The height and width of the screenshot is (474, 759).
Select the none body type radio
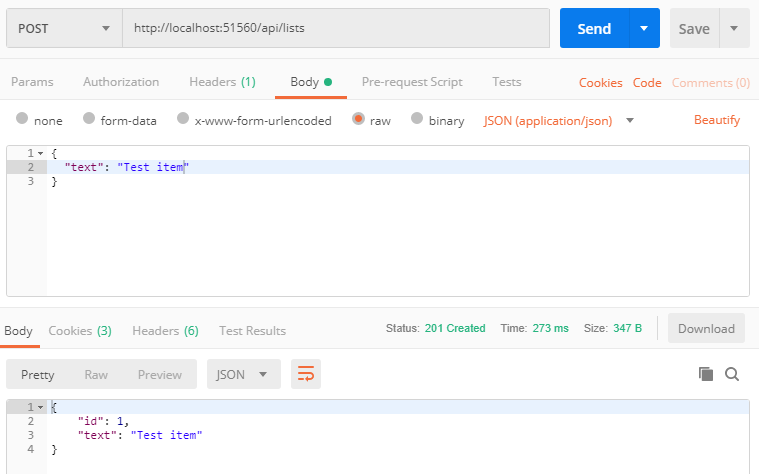click(23, 120)
